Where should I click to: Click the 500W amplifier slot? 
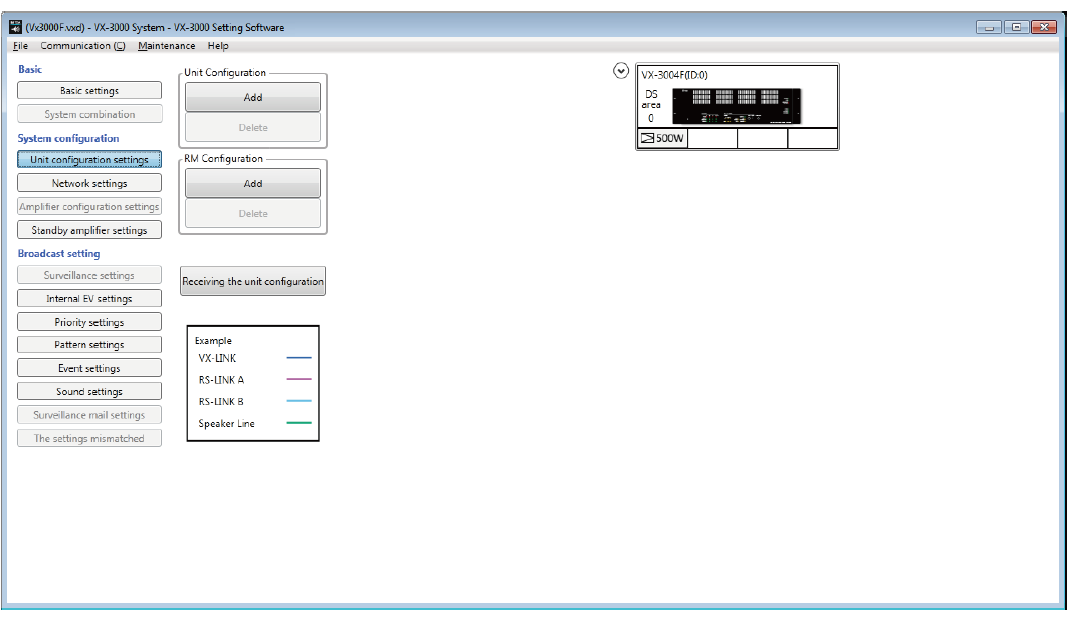662,138
